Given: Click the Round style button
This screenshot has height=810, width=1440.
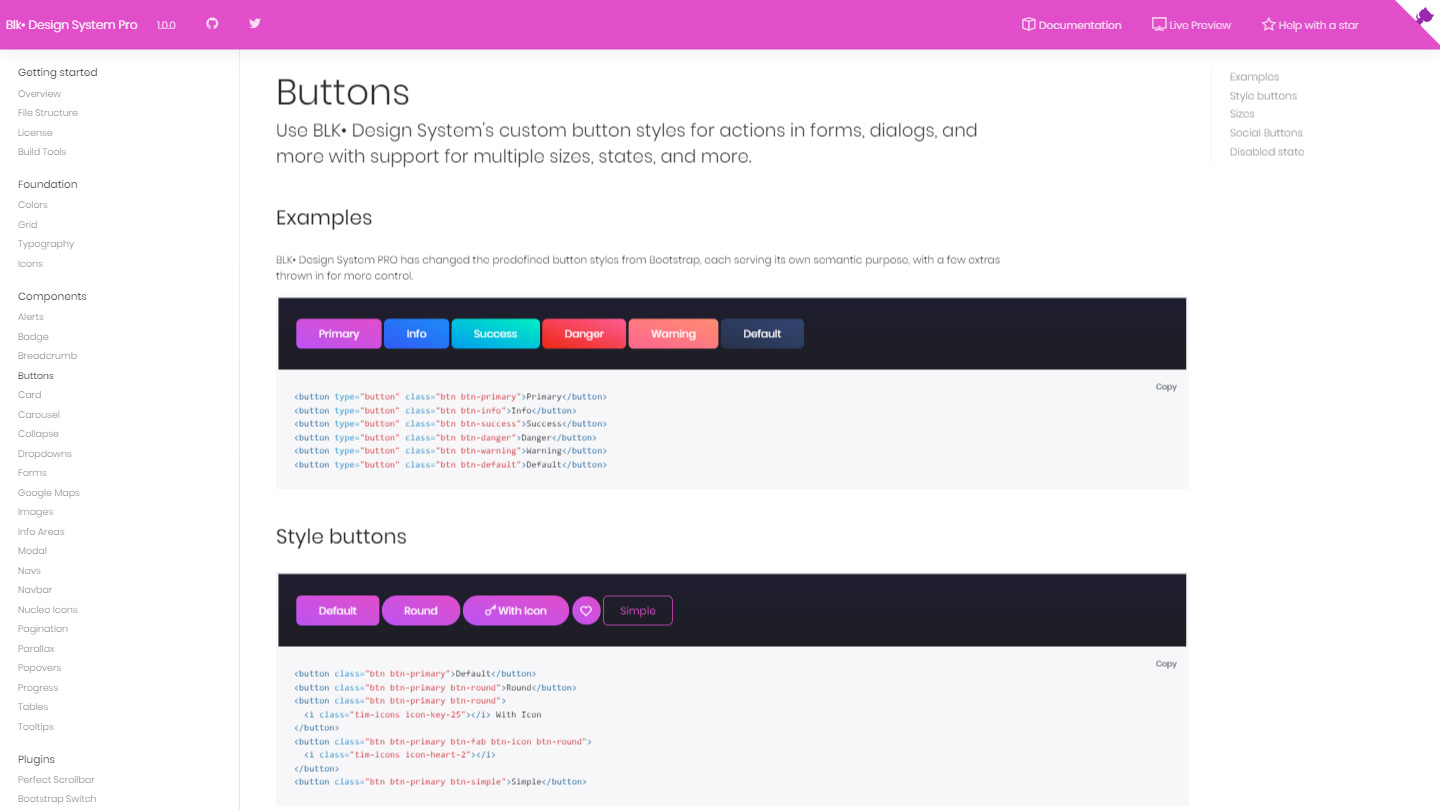Looking at the screenshot, I should (421, 611).
